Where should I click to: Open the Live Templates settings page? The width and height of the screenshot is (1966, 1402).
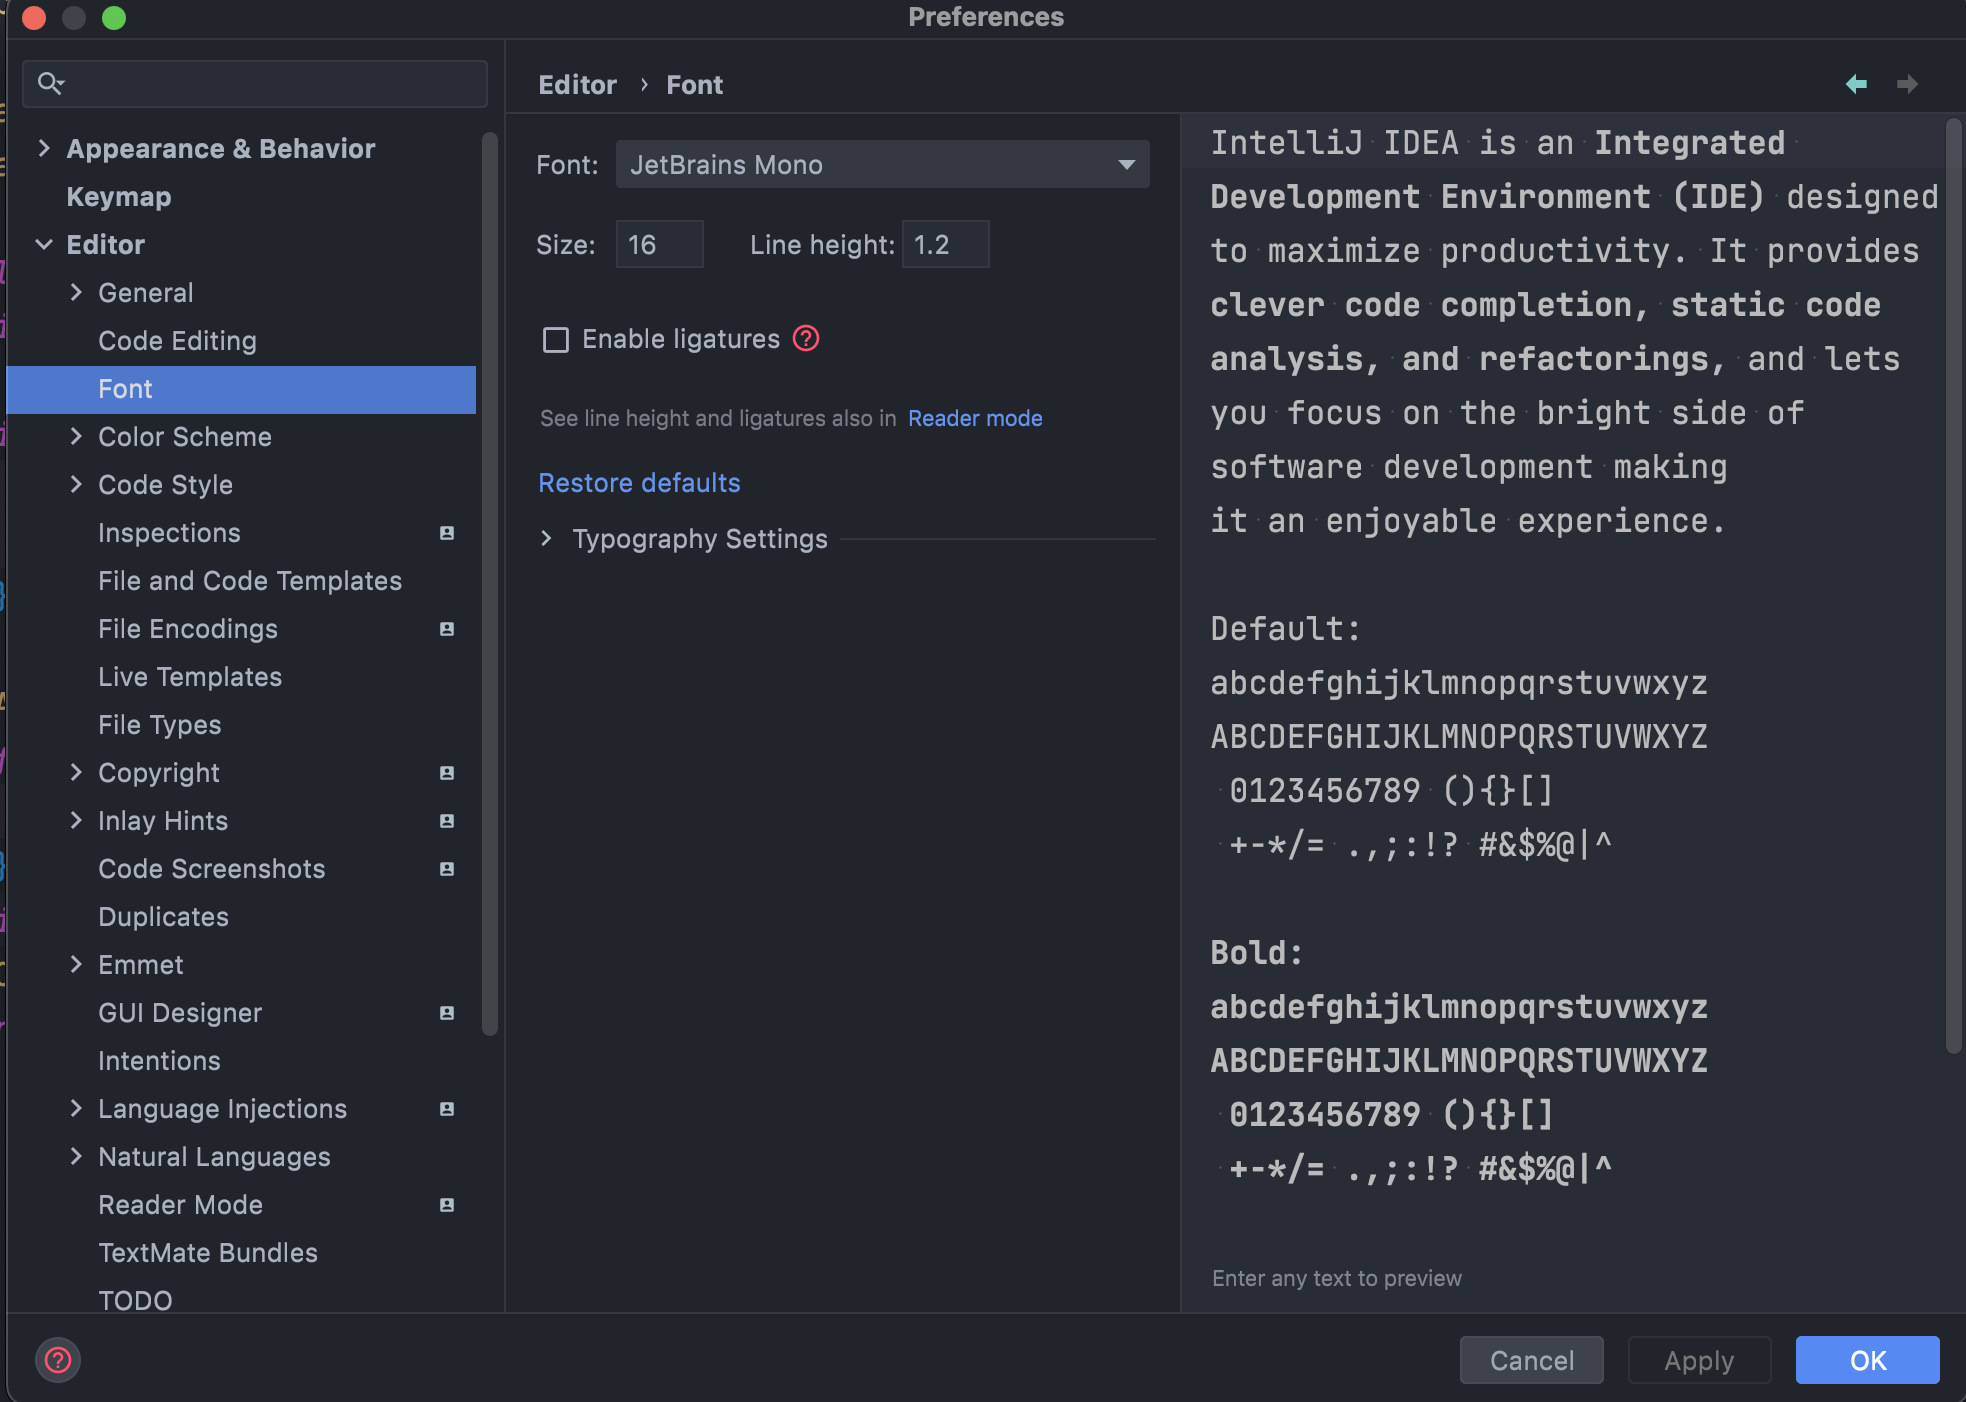tap(190, 677)
